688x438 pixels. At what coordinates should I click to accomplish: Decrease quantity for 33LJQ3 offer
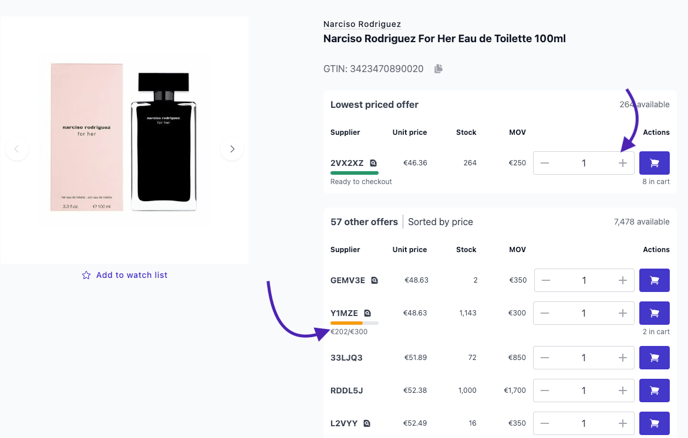(545, 357)
